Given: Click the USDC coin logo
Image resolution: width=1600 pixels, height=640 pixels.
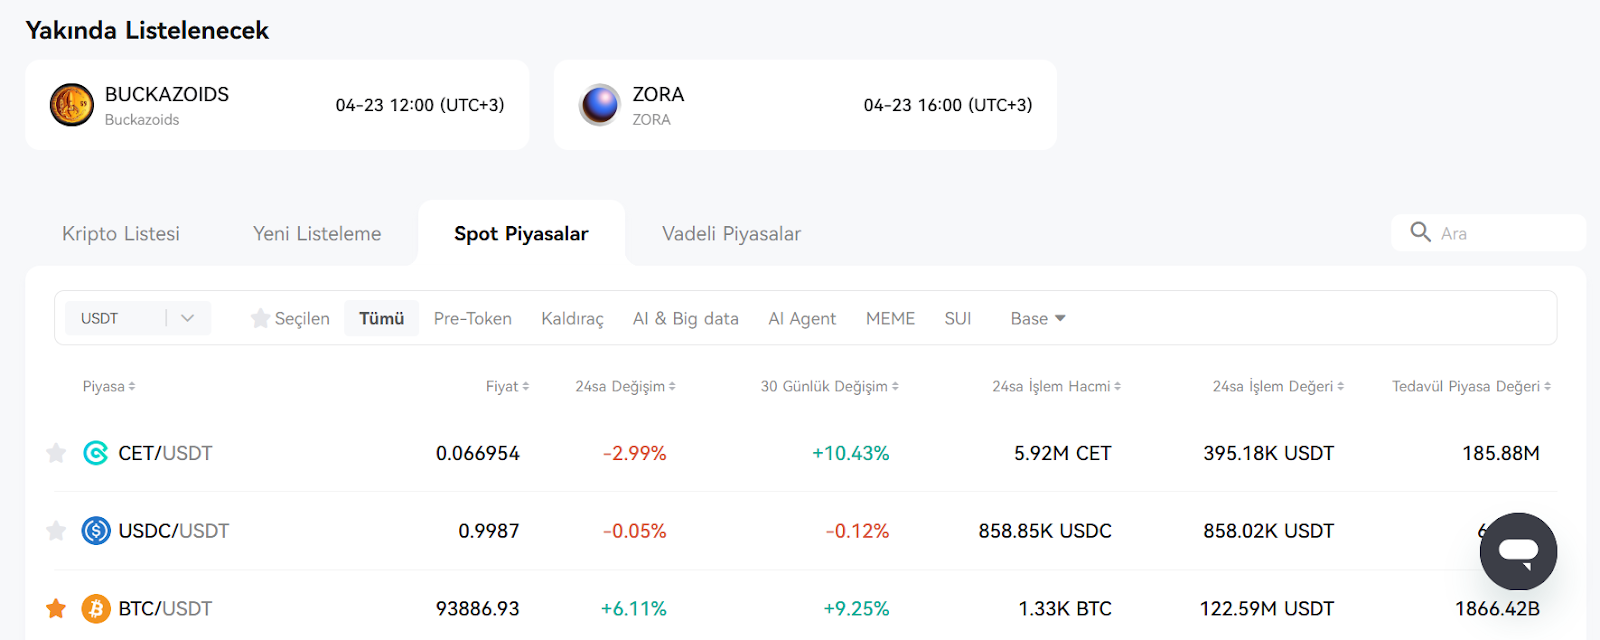Looking at the screenshot, I should pyautogui.click(x=96, y=531).
